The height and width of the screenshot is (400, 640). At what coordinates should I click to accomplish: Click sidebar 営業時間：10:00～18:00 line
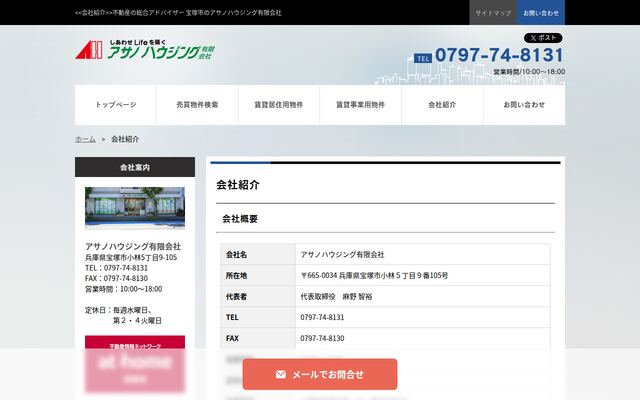click(124, 289)
